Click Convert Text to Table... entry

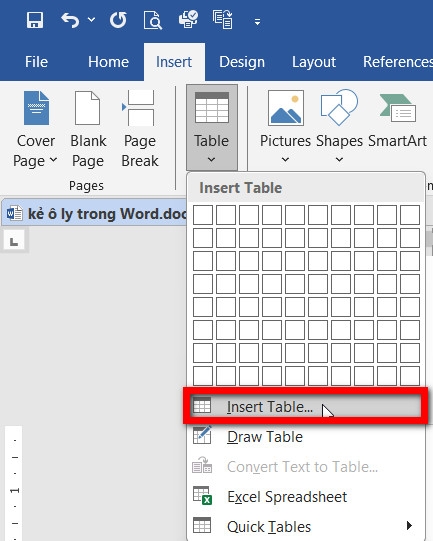tap(306, 467)
